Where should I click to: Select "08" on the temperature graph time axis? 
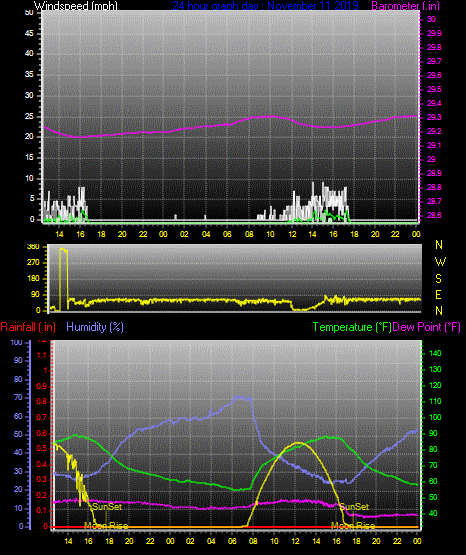tap(253, 541)
